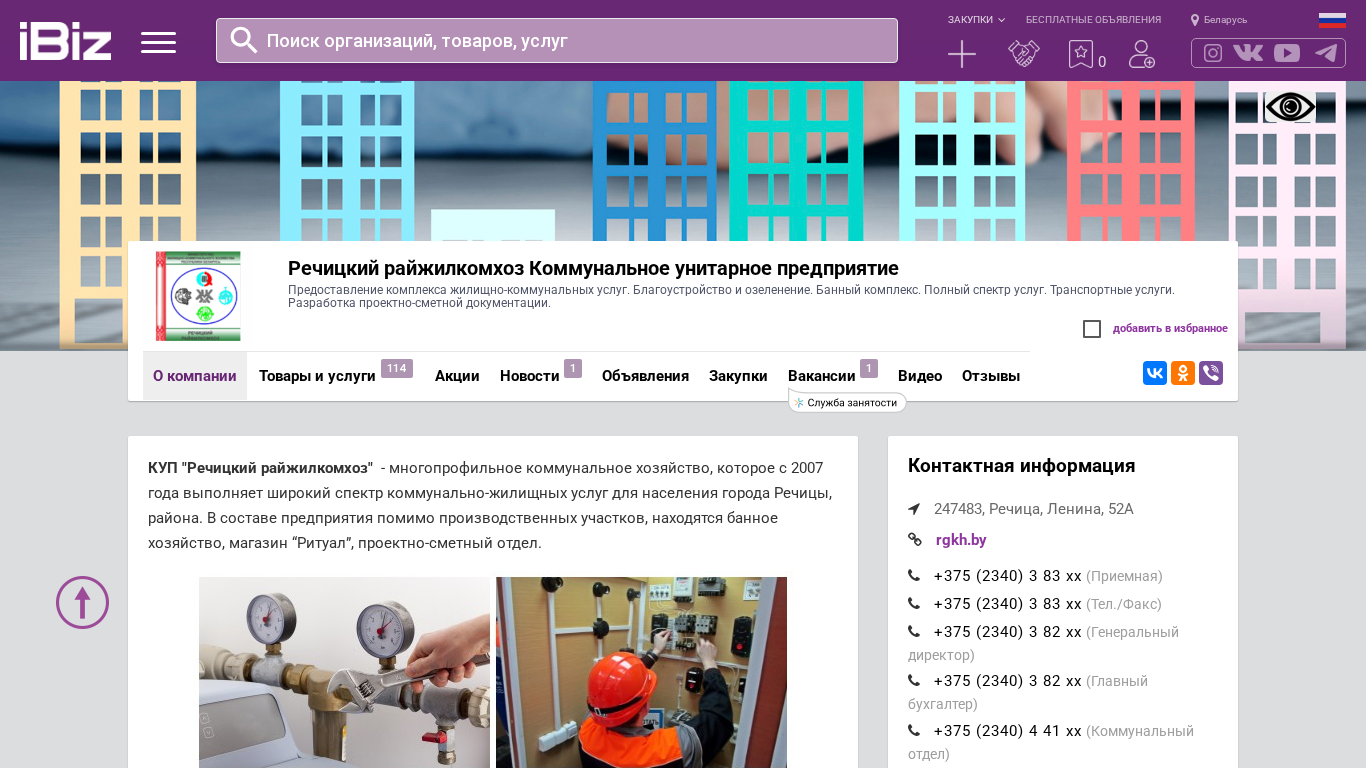Open the handshake partners icon
This screenshot has height=768, width=1366.
(1024, 54)
